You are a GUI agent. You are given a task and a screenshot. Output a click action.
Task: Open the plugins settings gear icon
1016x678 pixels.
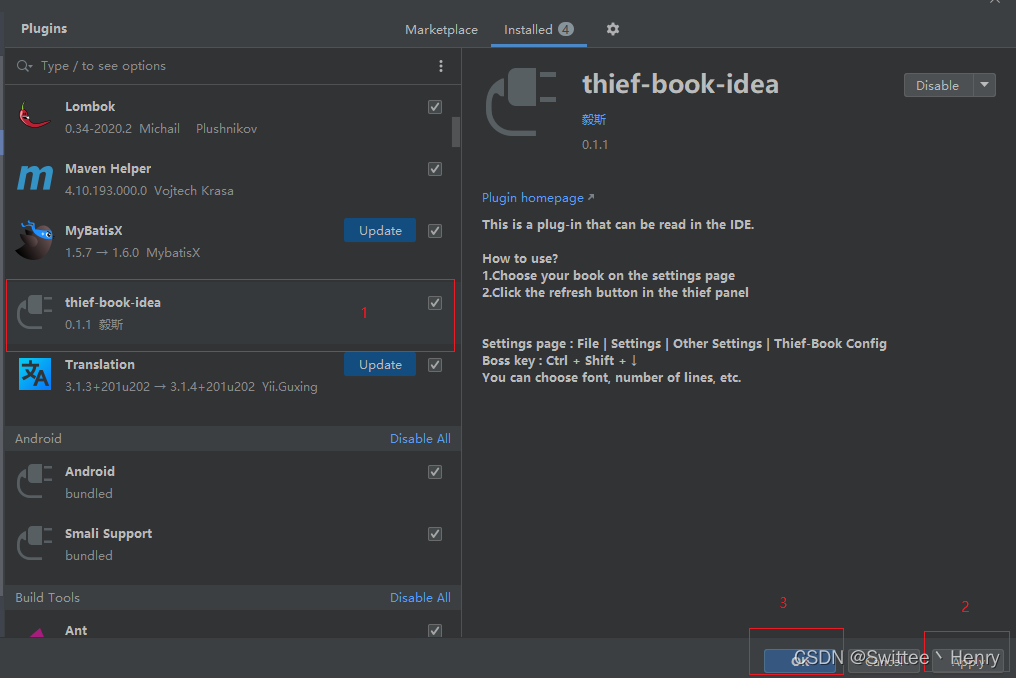point(612,29)
